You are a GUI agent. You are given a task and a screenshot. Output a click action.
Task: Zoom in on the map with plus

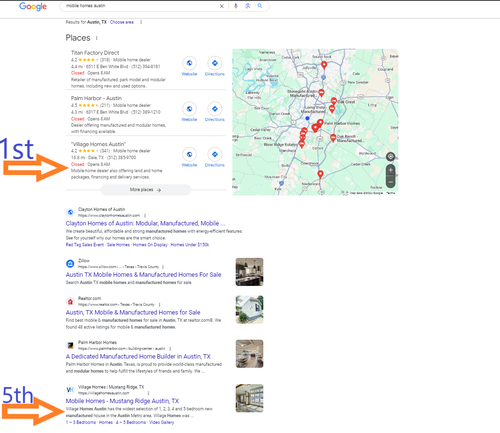(x=390, y=170)
